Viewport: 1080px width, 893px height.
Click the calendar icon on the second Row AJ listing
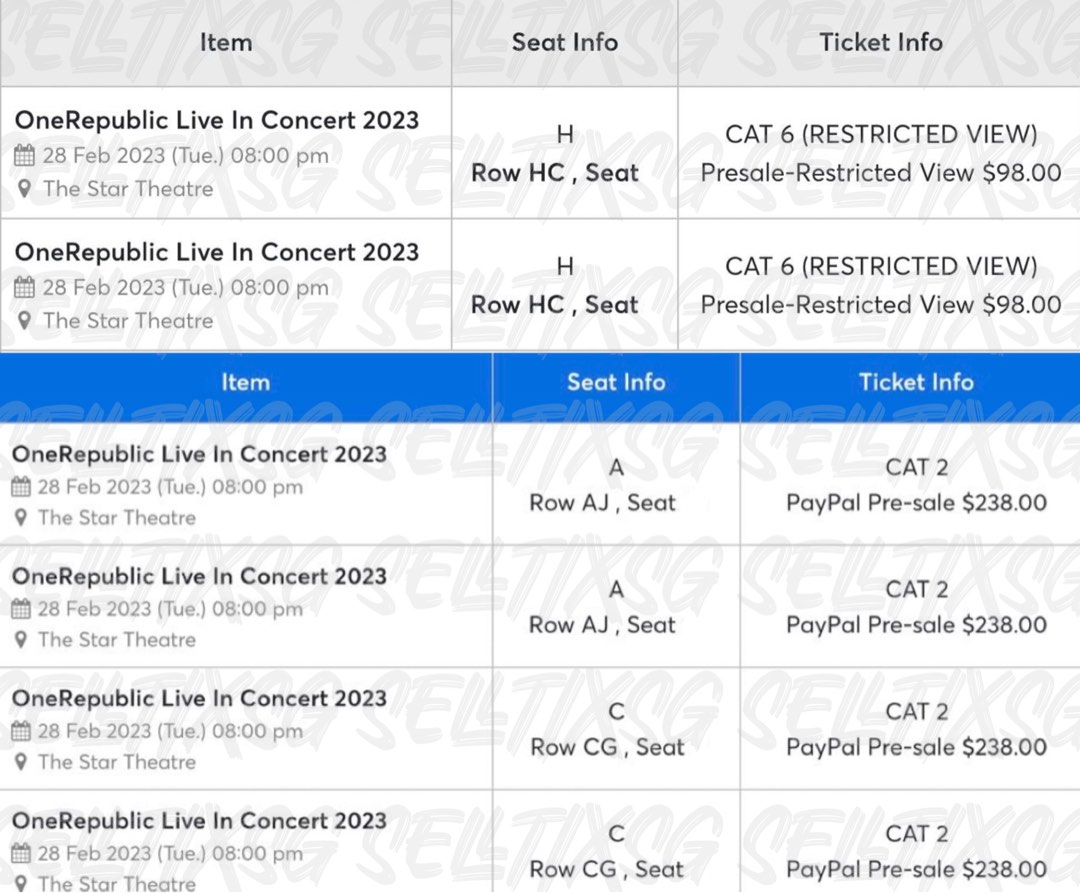21,609
